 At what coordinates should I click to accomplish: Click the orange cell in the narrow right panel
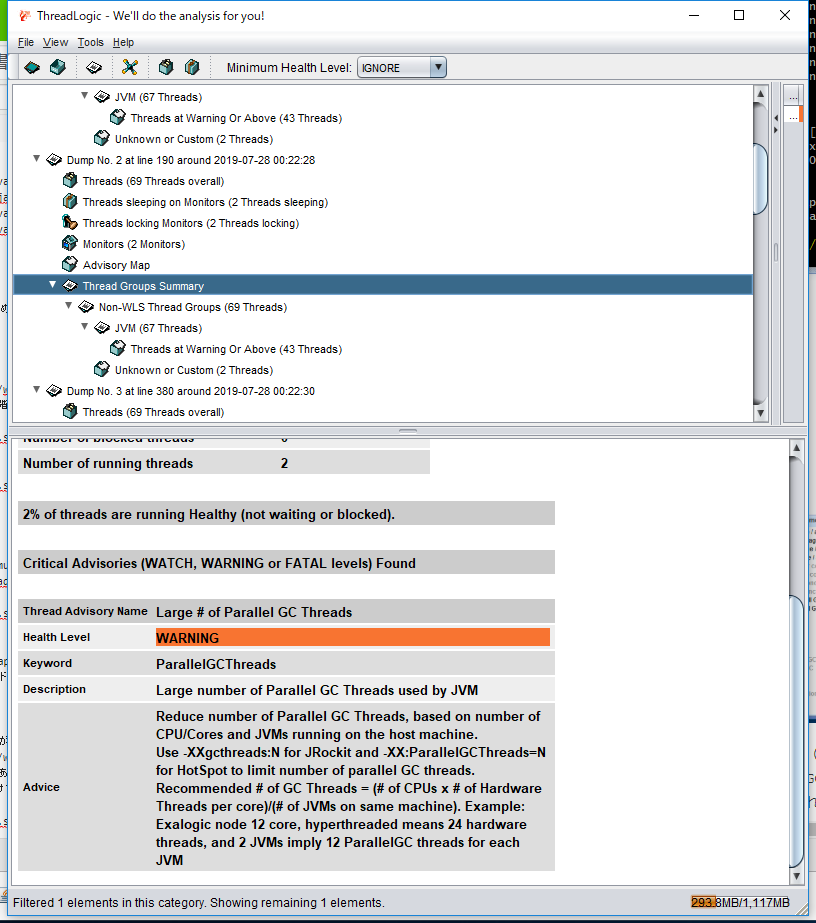tap(801, 115)
